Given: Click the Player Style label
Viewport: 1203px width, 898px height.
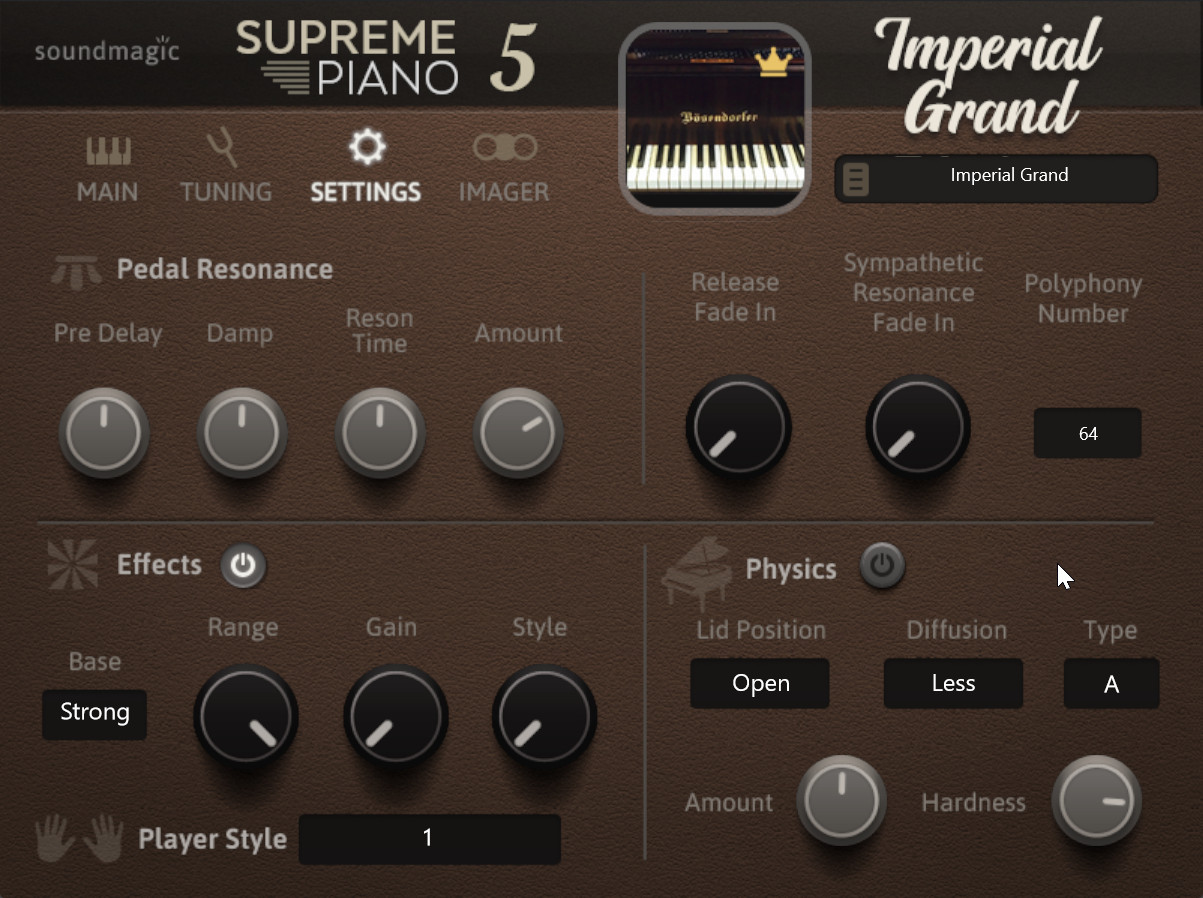Looking at the screenshot, I should tap(212, 839).
